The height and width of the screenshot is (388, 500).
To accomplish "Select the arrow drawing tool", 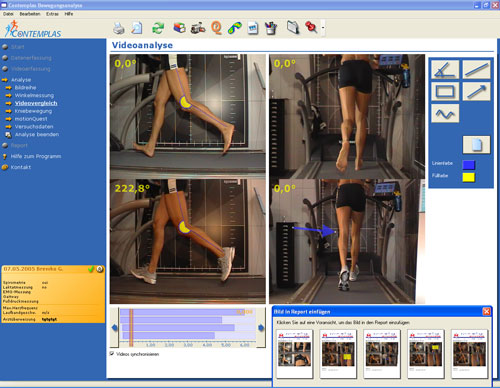I will [x=477, y=91].
